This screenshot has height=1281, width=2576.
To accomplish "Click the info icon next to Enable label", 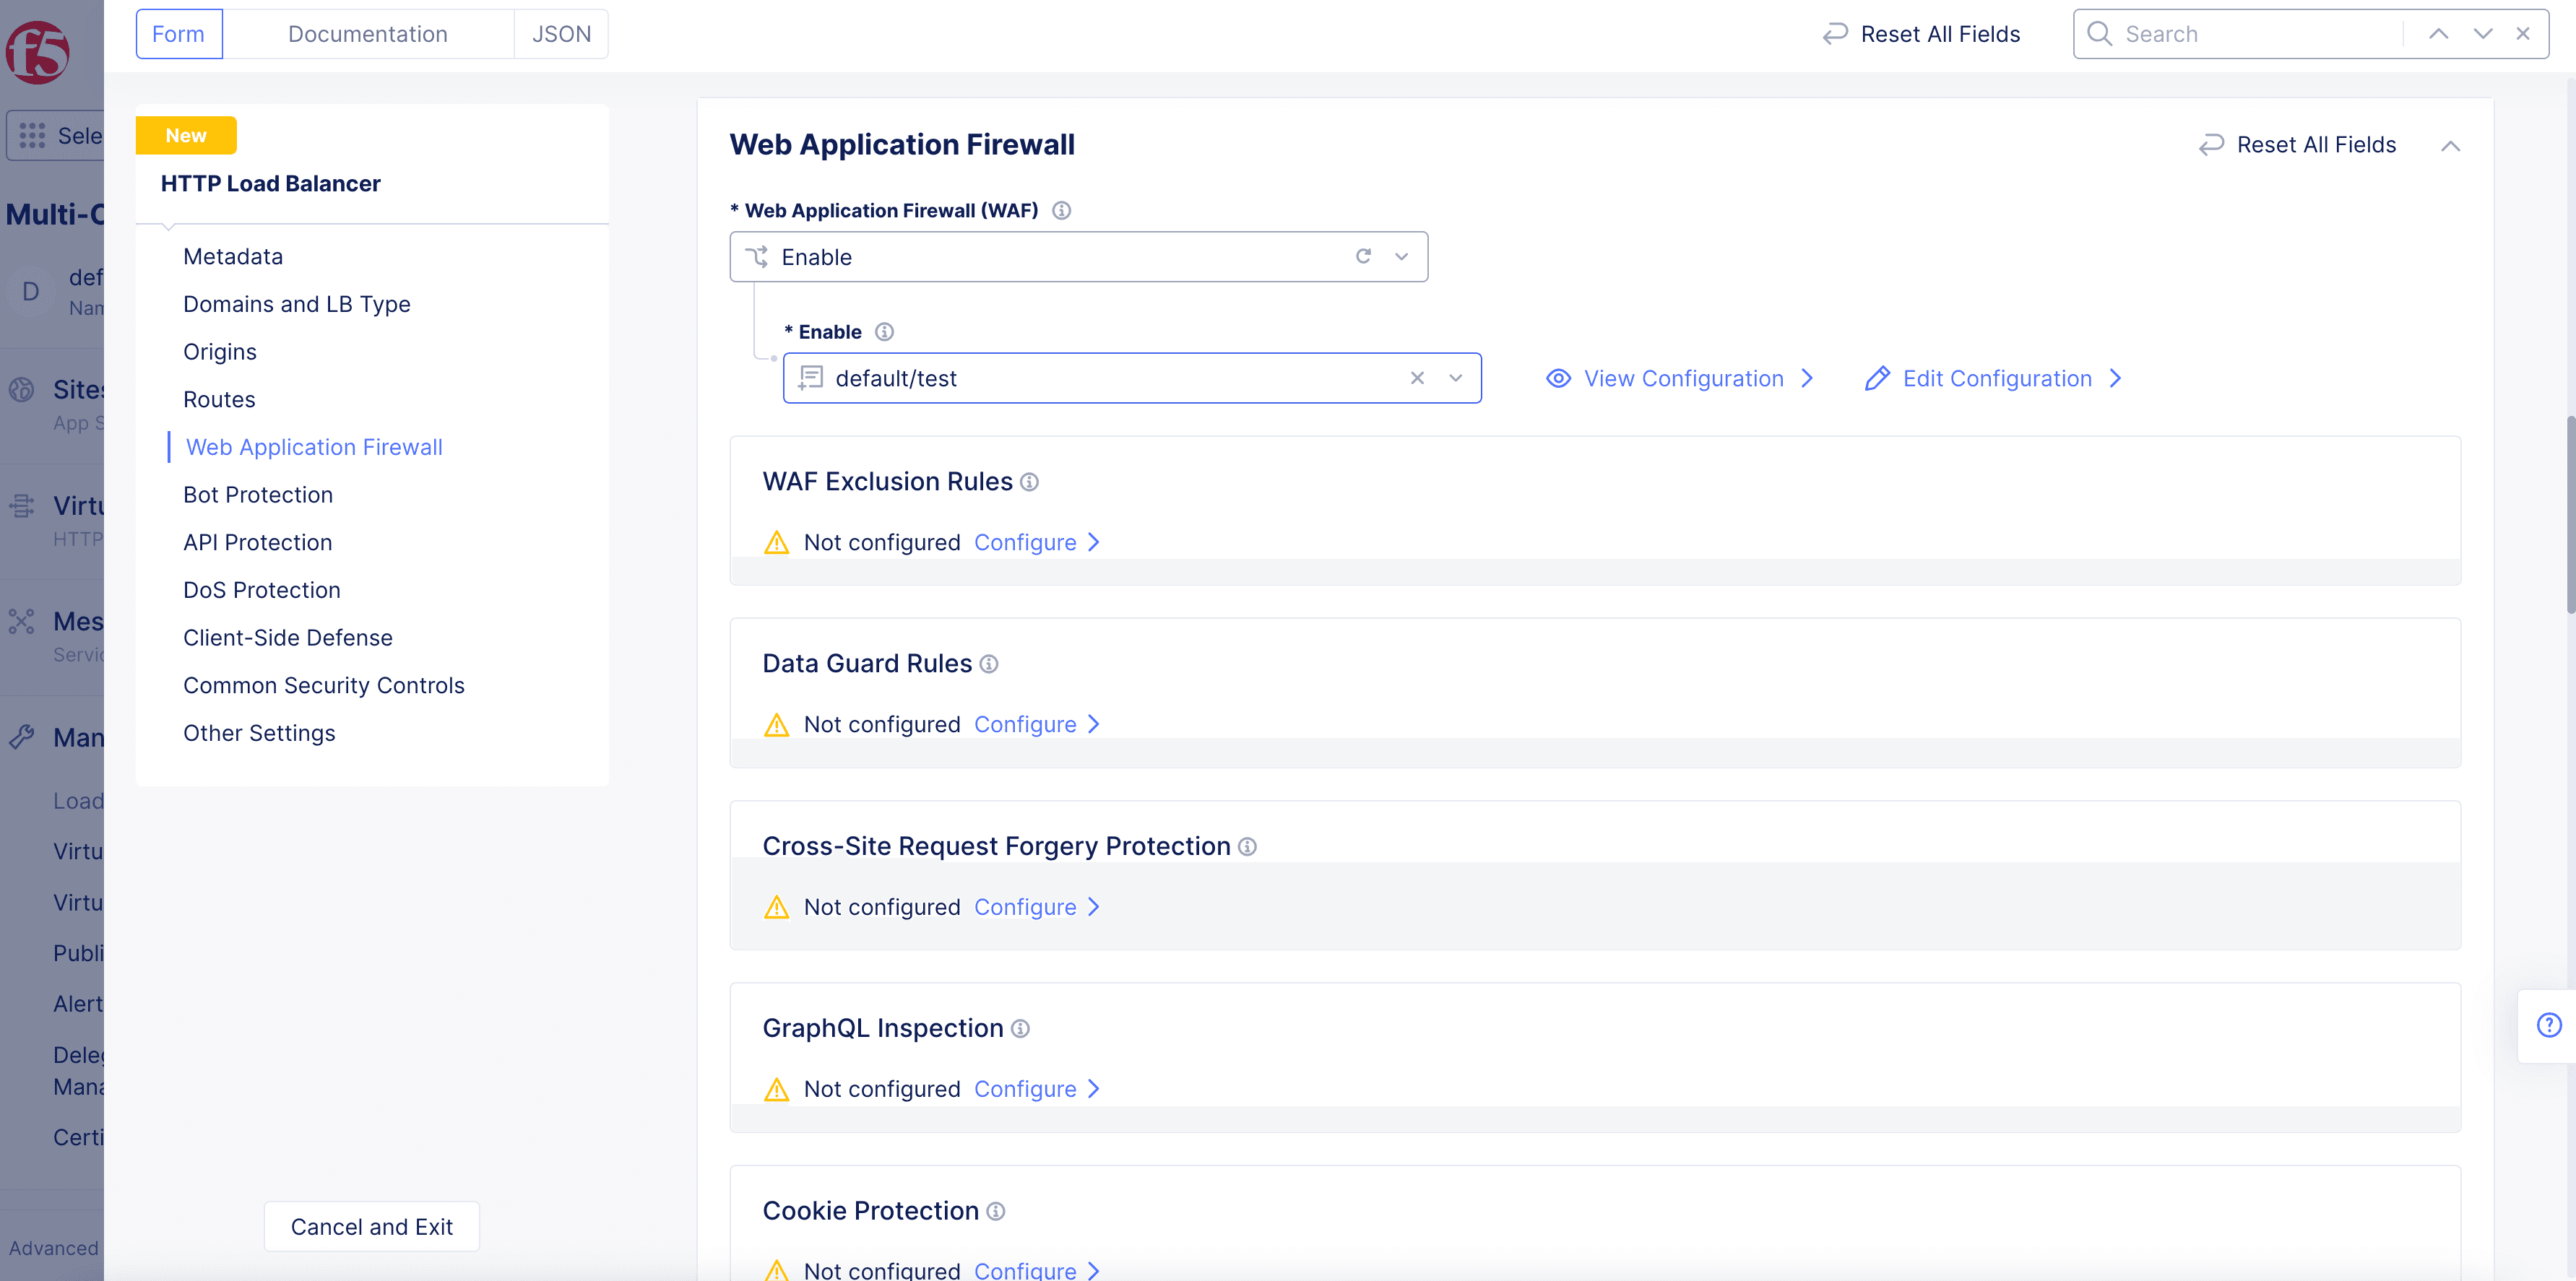I will pyautogui.click(x=884, y=330).
